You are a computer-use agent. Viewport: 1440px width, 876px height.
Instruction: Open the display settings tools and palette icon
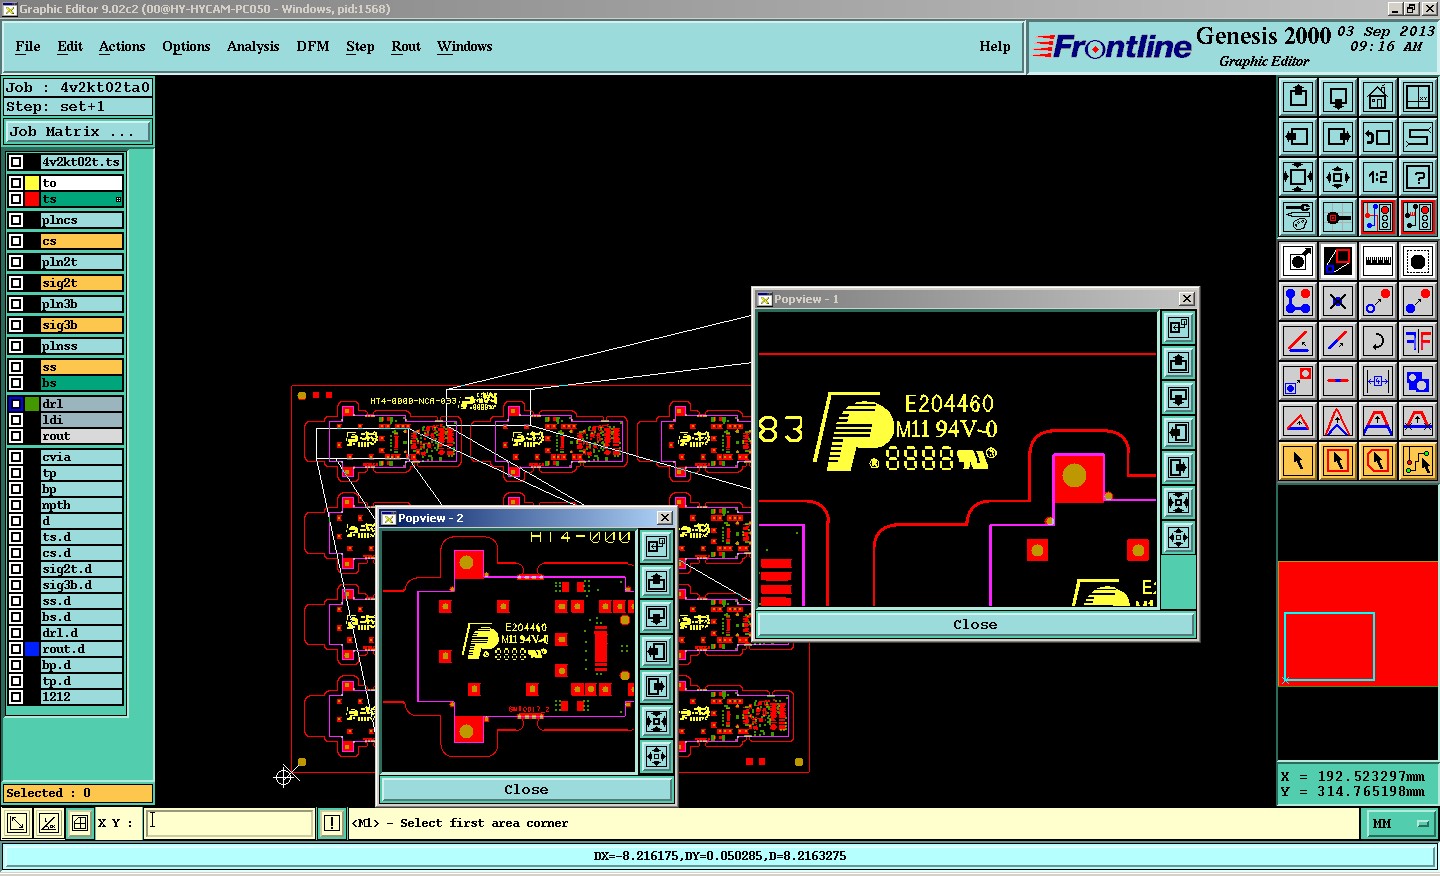pos(1298,217)
